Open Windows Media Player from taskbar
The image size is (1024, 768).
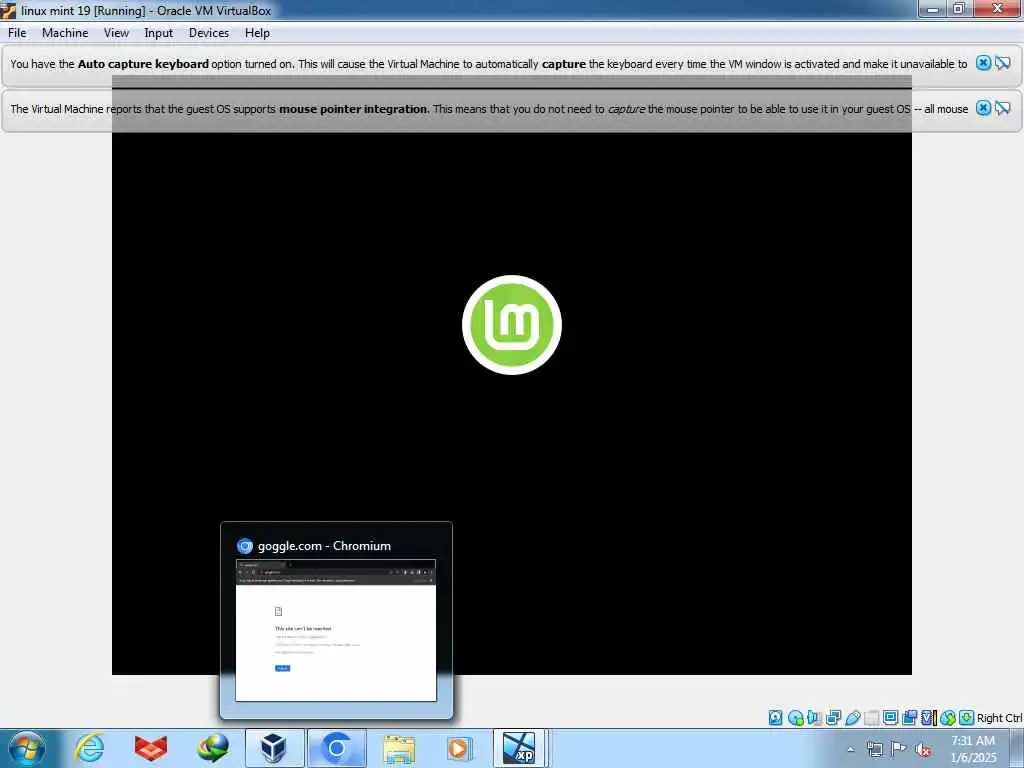(460, 748)
